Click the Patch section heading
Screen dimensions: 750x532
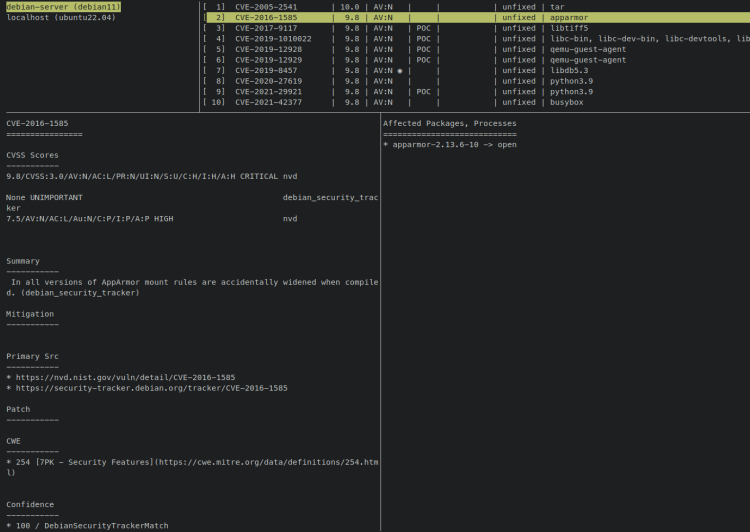[18, 409]
